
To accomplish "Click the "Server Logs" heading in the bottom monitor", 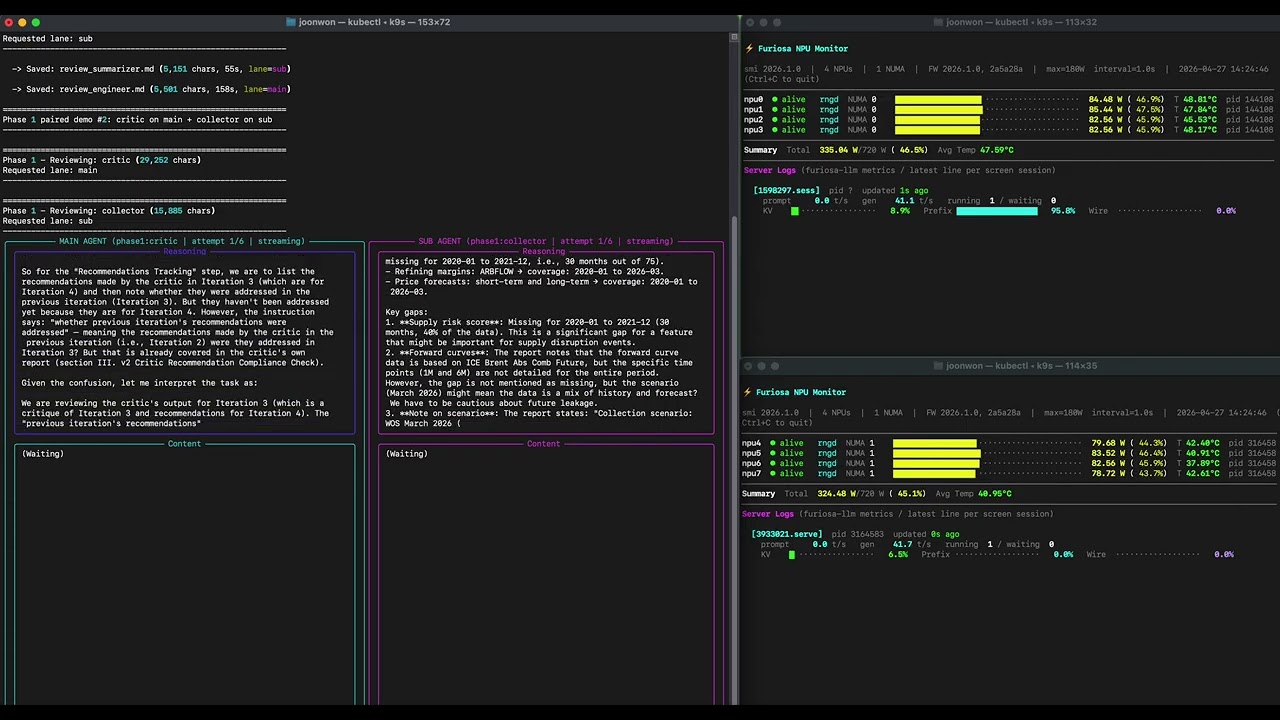I will [x=769, y=514].
